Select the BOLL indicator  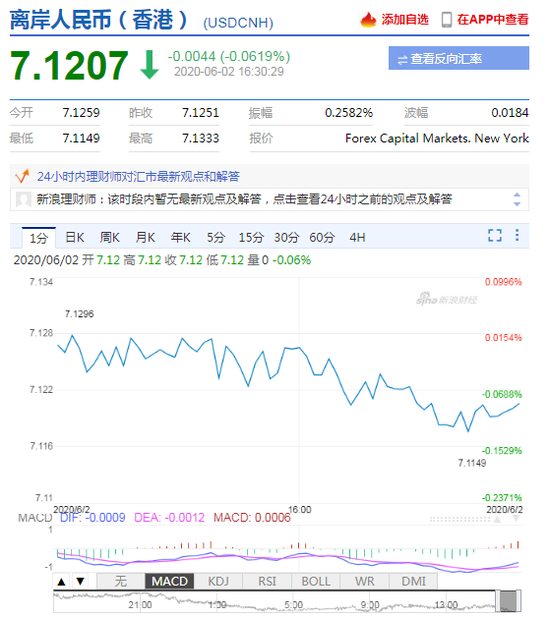(316, 581)
